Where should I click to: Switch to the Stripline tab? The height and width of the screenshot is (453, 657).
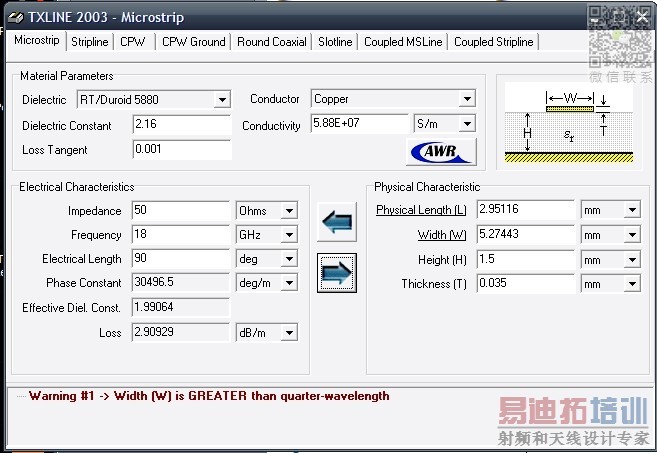90,42
